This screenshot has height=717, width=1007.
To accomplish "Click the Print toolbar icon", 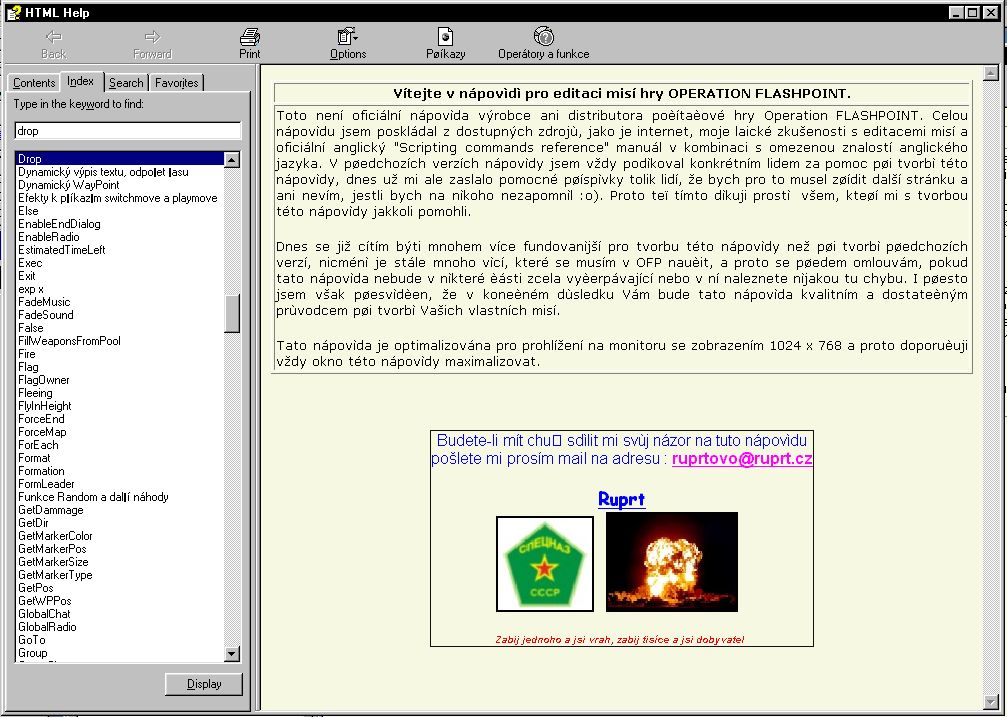I will point(249,37).
